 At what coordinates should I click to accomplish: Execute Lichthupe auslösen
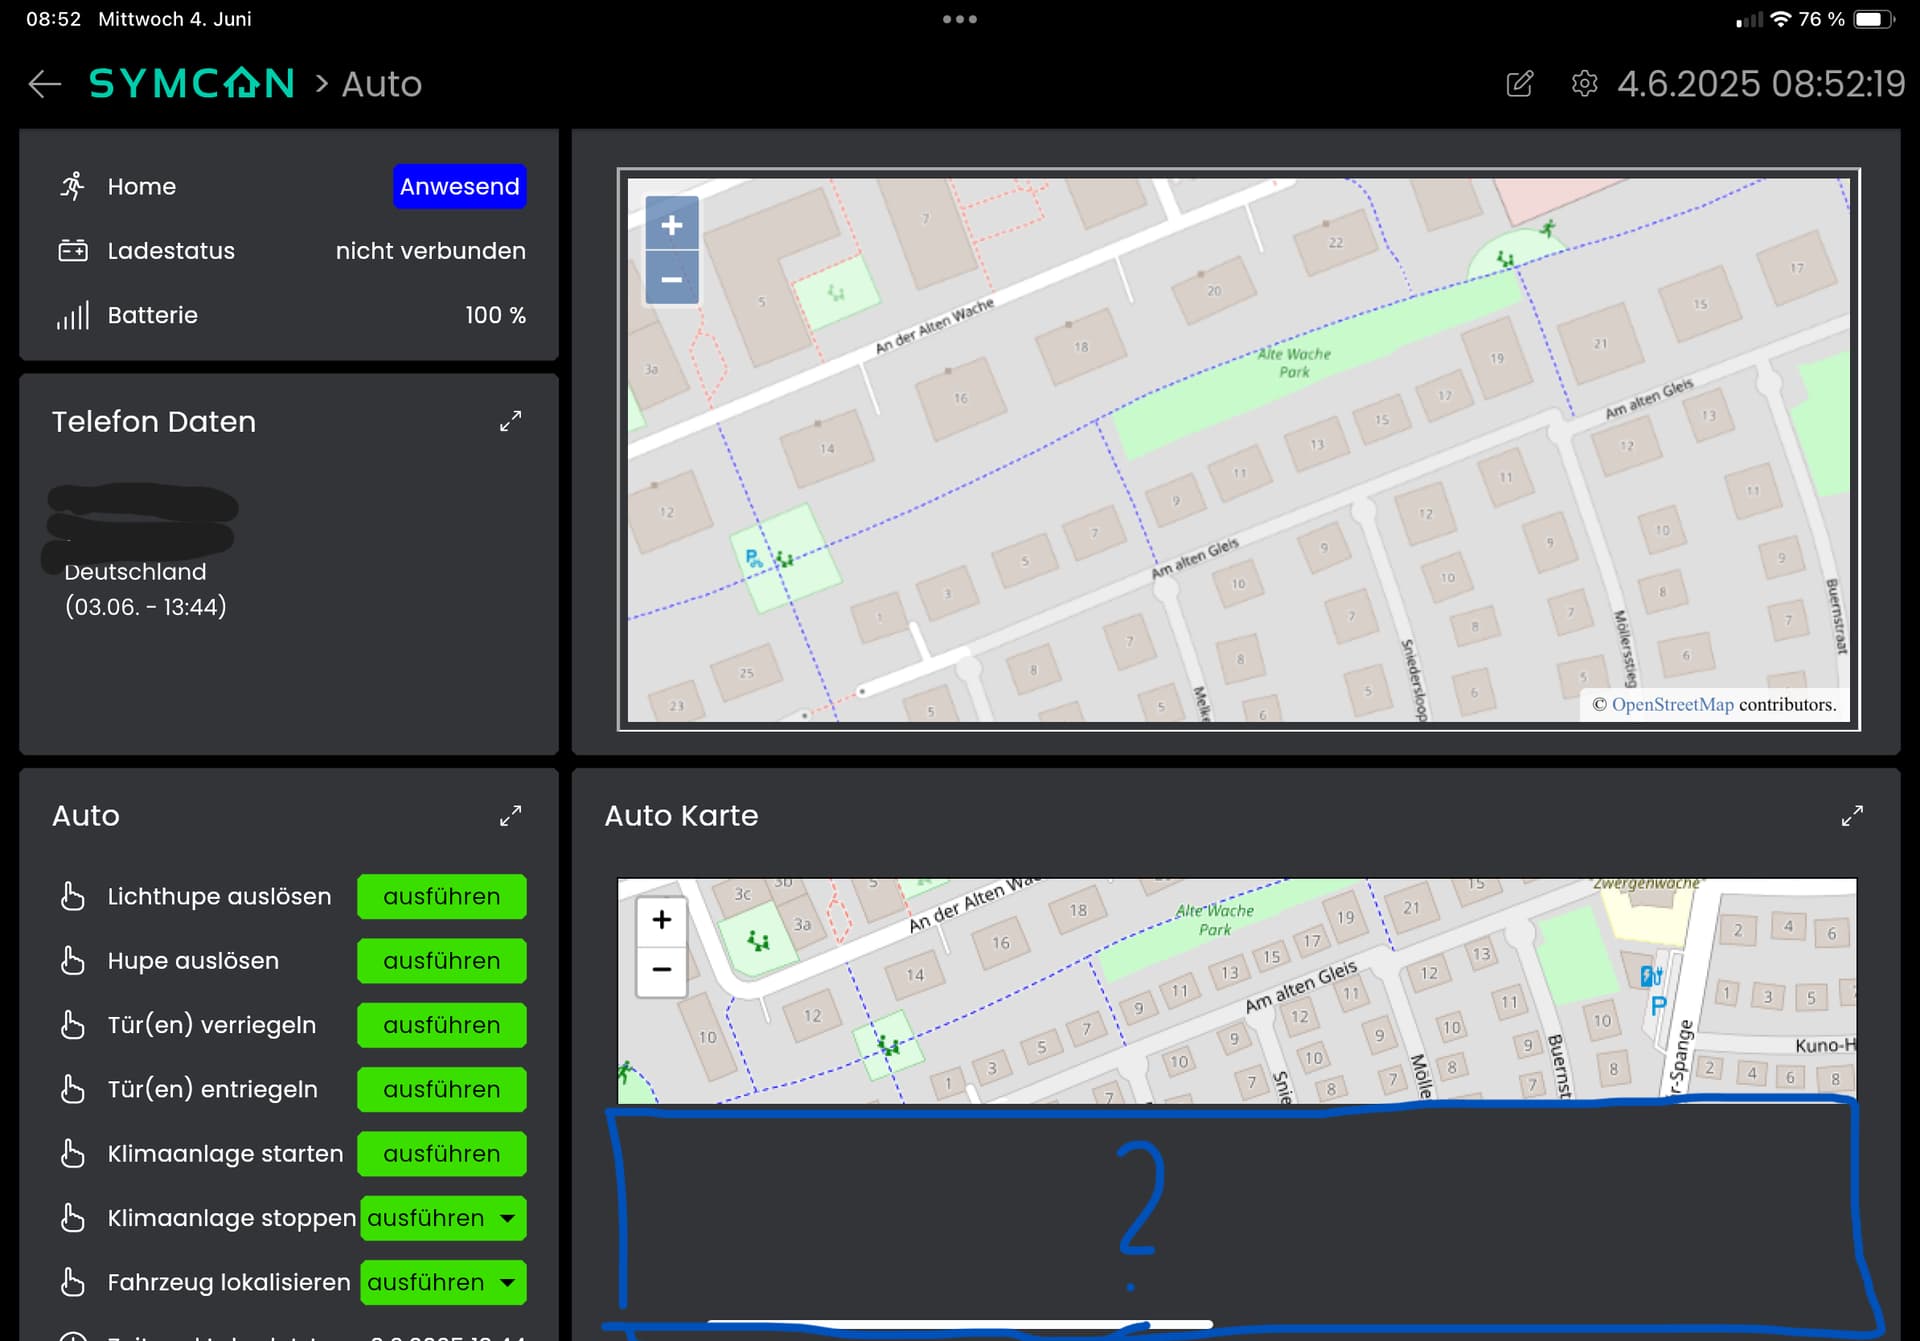(x=442, y=897)
